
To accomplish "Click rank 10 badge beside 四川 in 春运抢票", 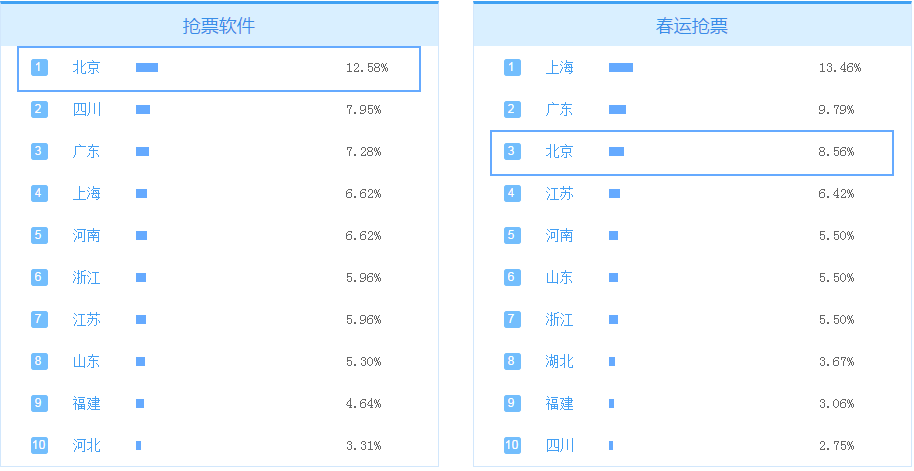I will click(x=512, y=446).
